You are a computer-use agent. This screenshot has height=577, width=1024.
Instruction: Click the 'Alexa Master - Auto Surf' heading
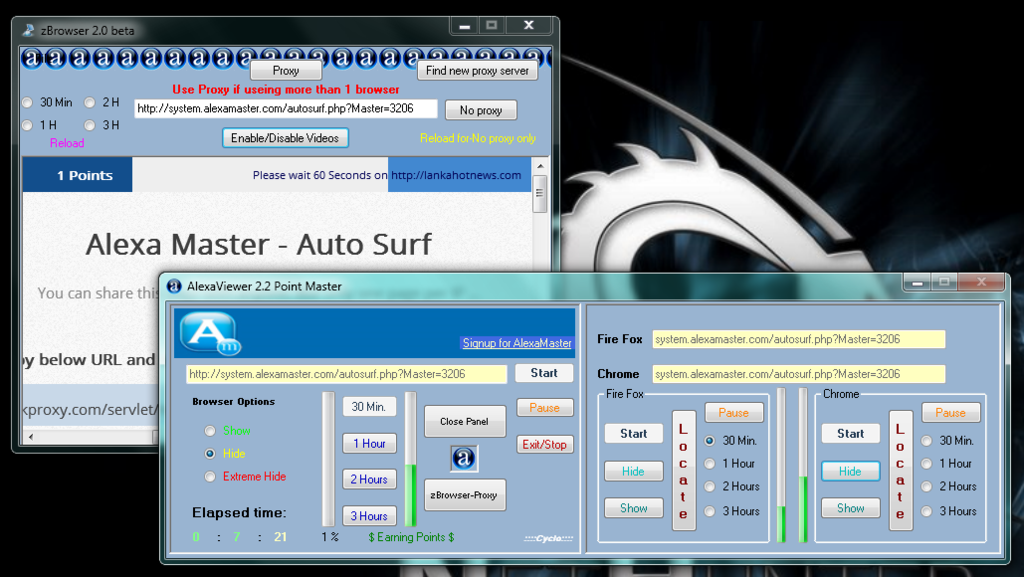click(x=259, y=245)
